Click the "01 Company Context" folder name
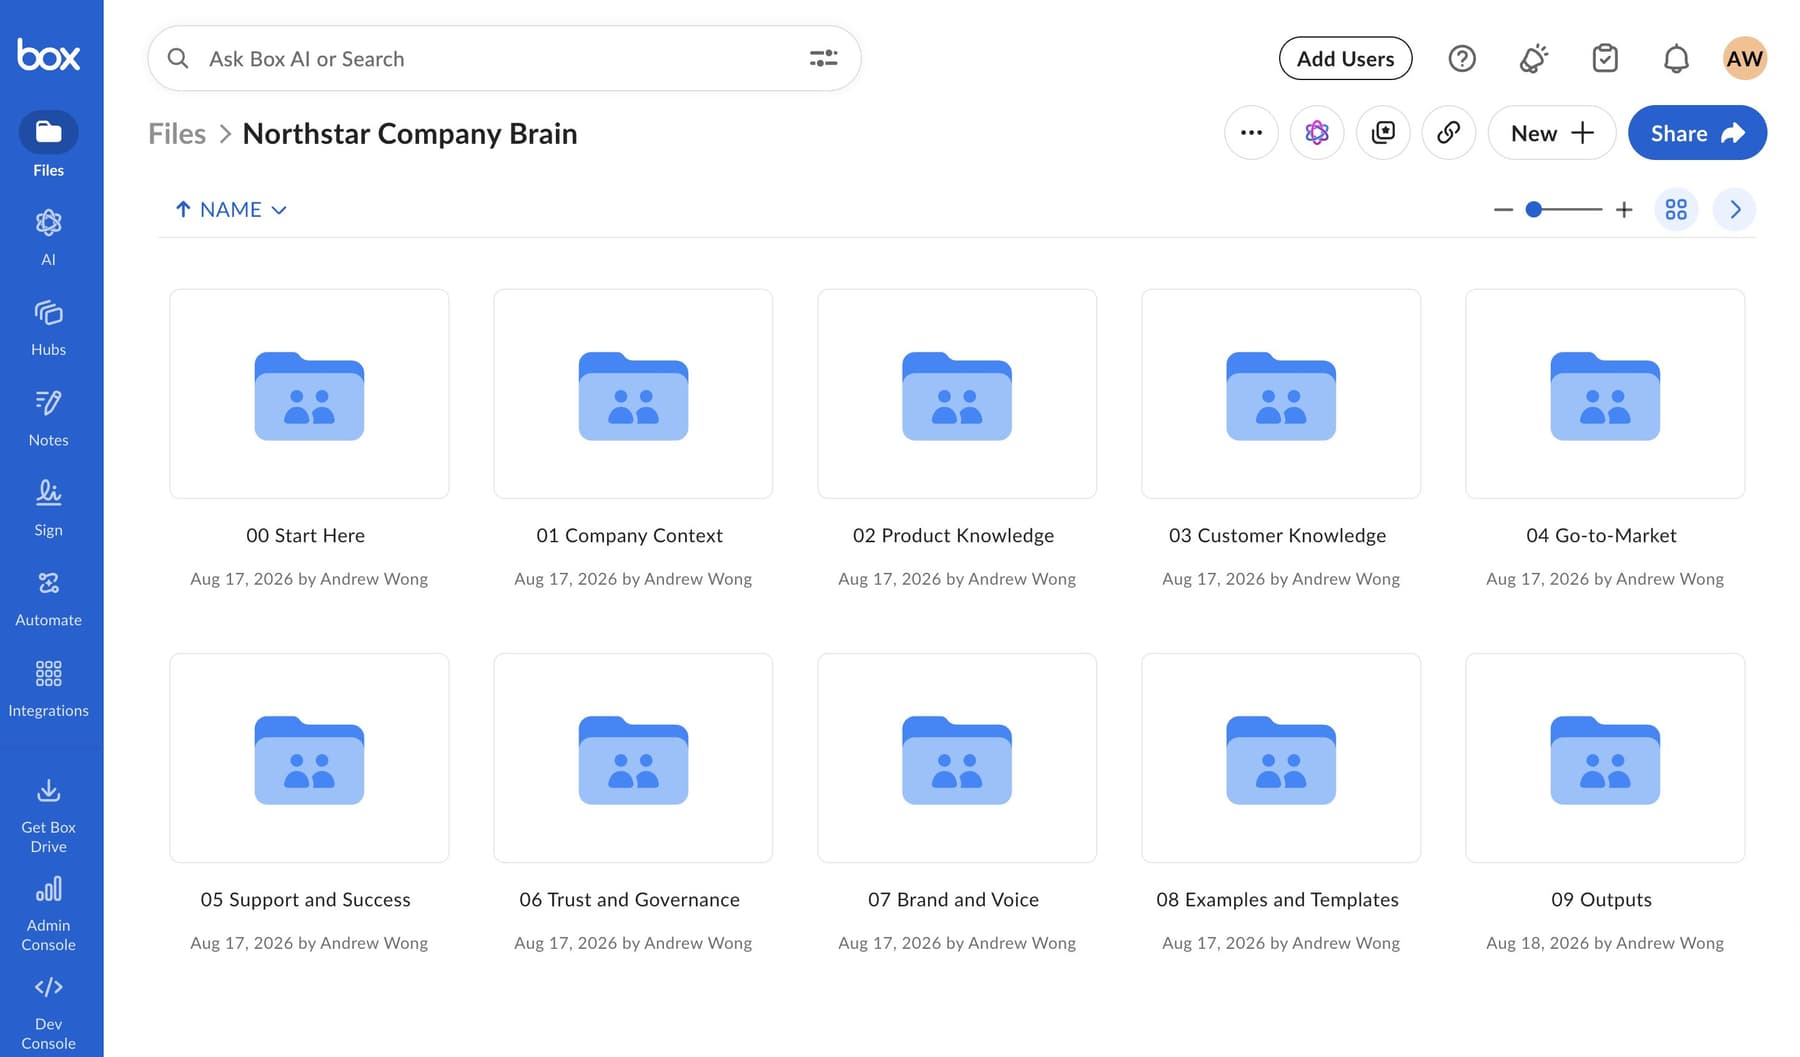Viewport: 1800px width, 1057px height. (630, 535)
